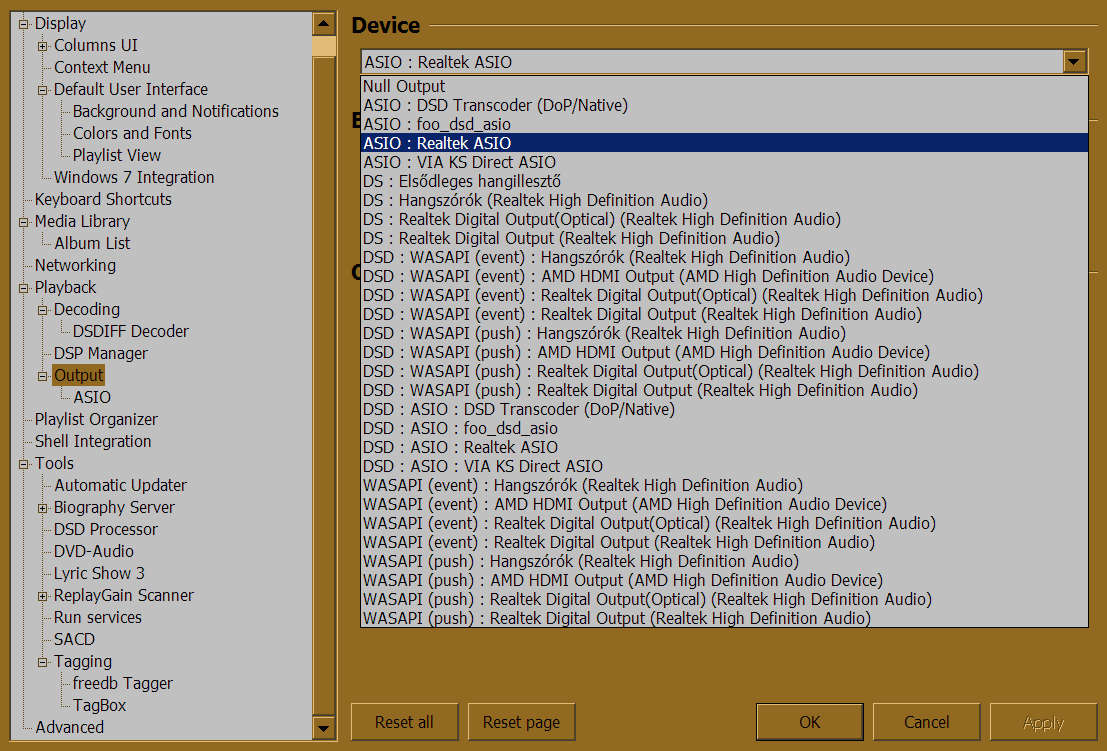Screen dimensions: 1107x751
Task: Select DSD : WASAPI (event) : Hangszórók
Action: point(724,258)
